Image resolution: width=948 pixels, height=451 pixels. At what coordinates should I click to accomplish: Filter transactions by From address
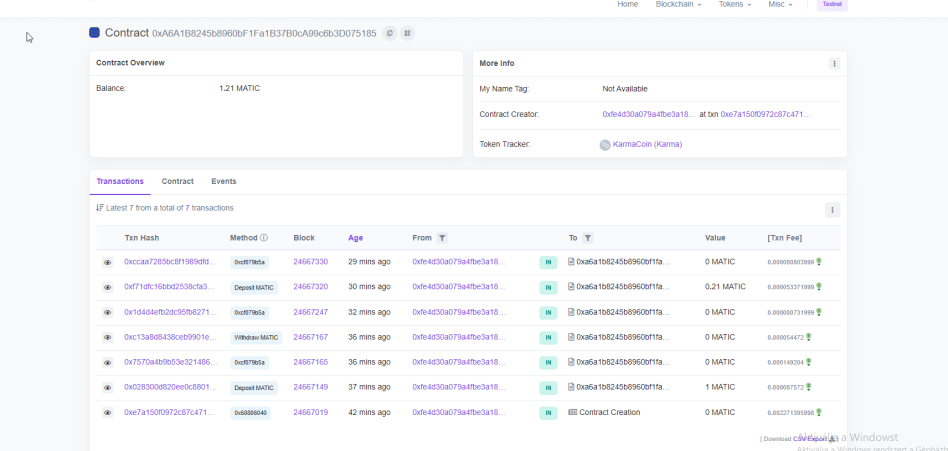(x=442, y=238)
